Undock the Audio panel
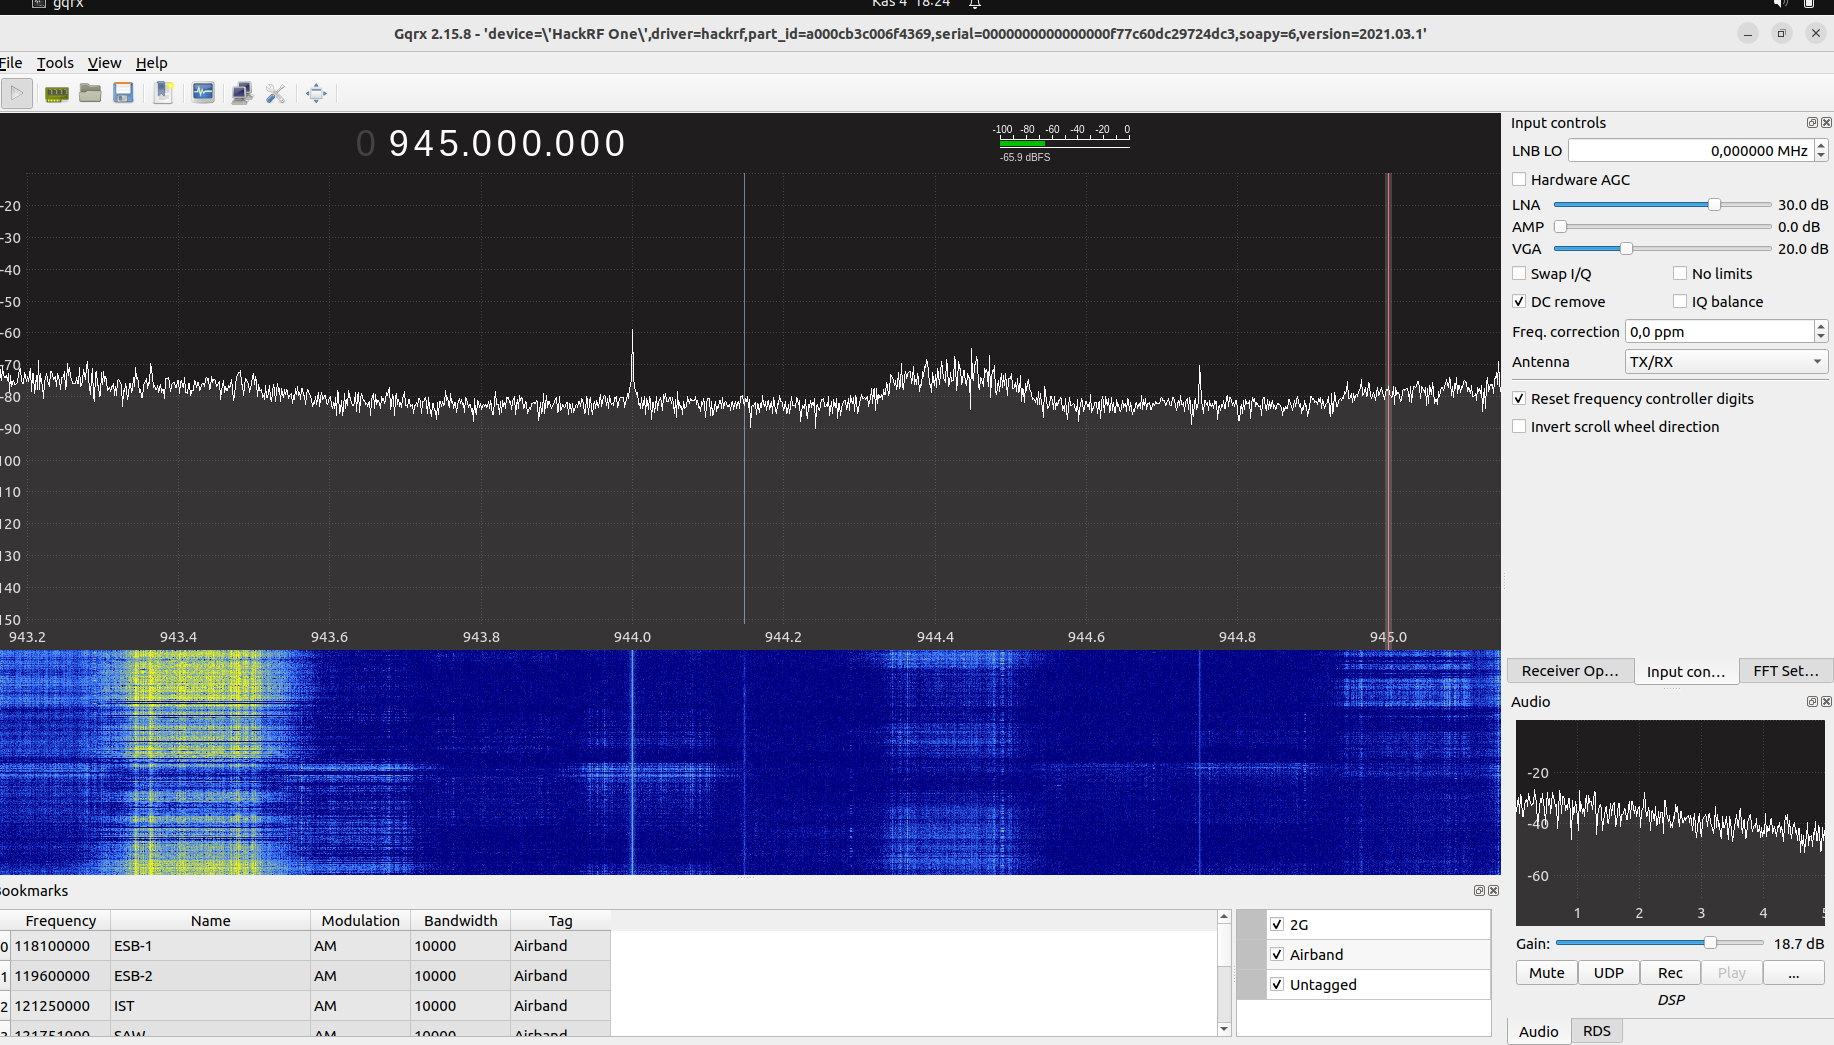 pos(1812,701)
